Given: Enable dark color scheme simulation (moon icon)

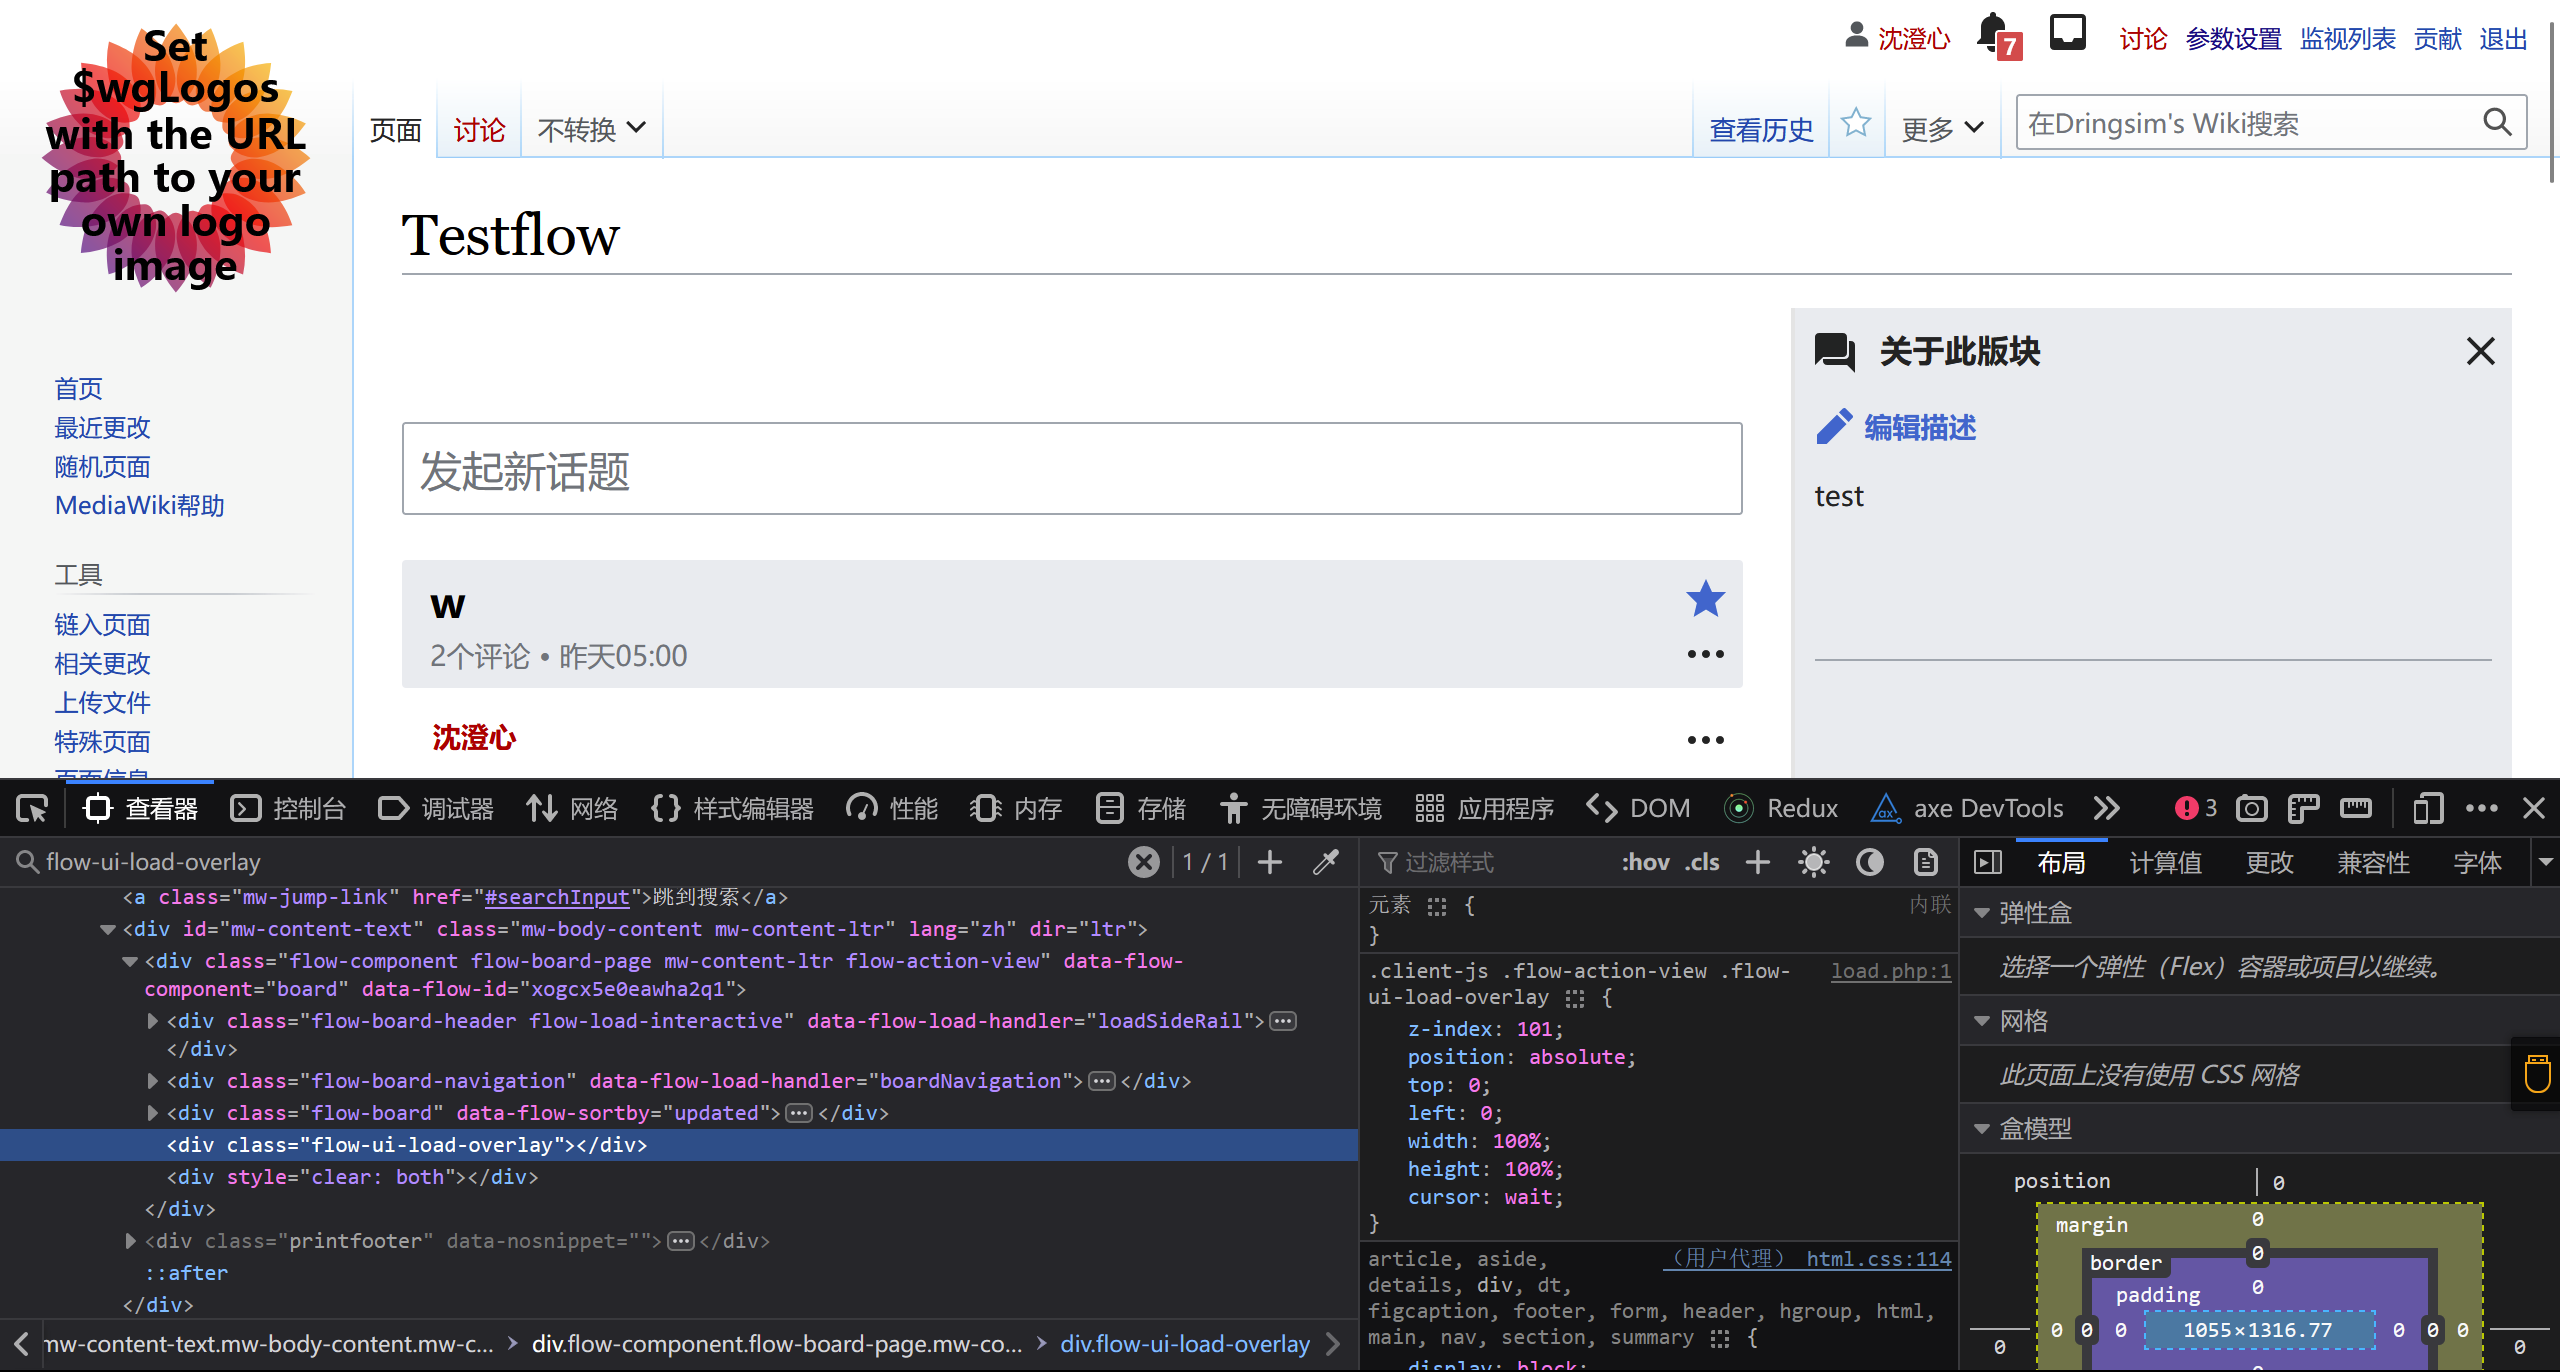Looking at the screenshot, I should click(x=1869, y=861).
